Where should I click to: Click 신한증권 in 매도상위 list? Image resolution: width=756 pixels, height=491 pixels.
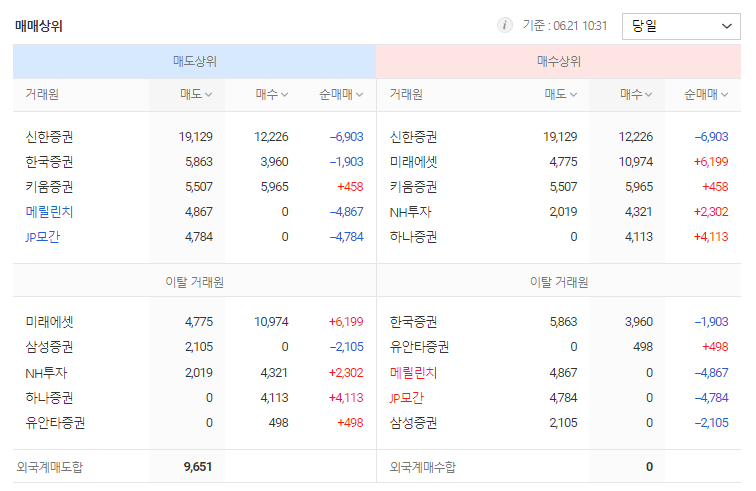tap(49, 137)
